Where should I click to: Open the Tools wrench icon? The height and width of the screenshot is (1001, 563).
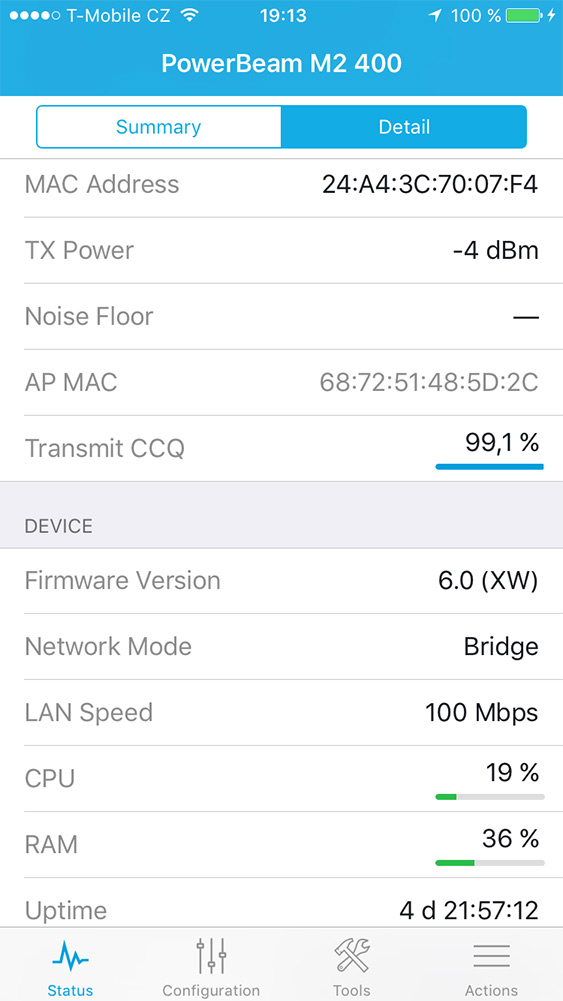coord(352,956)
